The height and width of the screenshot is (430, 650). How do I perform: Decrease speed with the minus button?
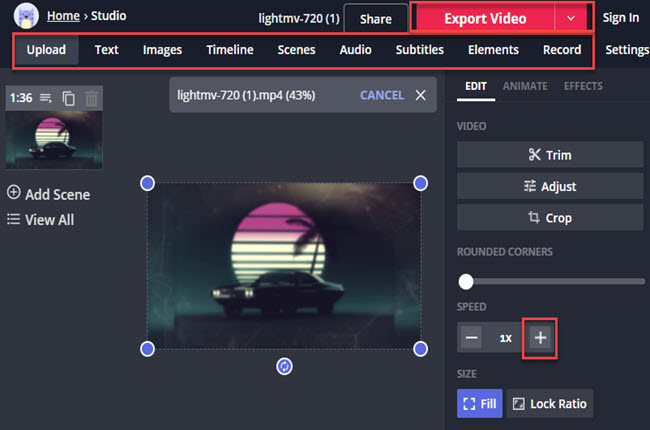coord(472,338)
